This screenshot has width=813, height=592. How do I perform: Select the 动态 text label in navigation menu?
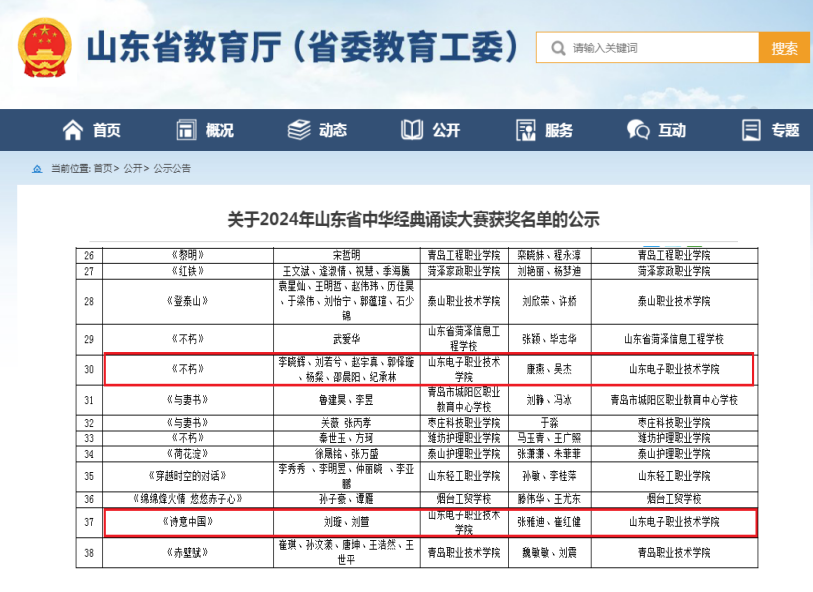(x=333, y=130)
